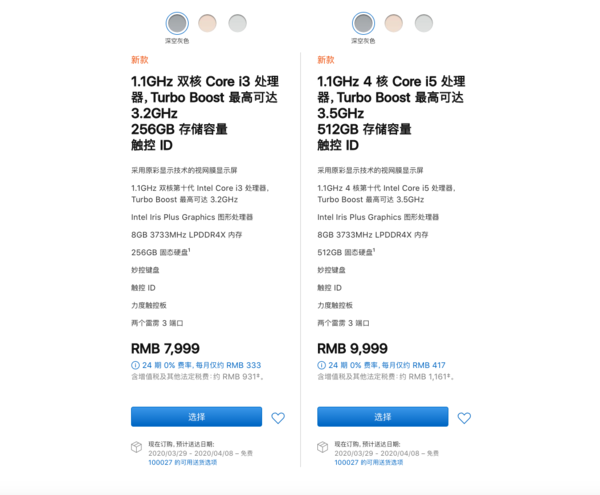Image resolution: width=600 pixels, height=495 pixels.
Task: Open info icon beside RMB 333 installment
Action: click(135, 365)
